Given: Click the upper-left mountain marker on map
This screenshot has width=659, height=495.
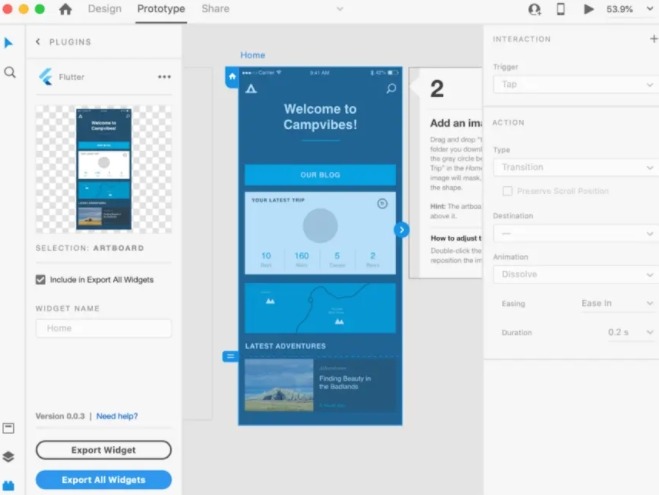Looking at the screenshot, I should pos(270,301).
